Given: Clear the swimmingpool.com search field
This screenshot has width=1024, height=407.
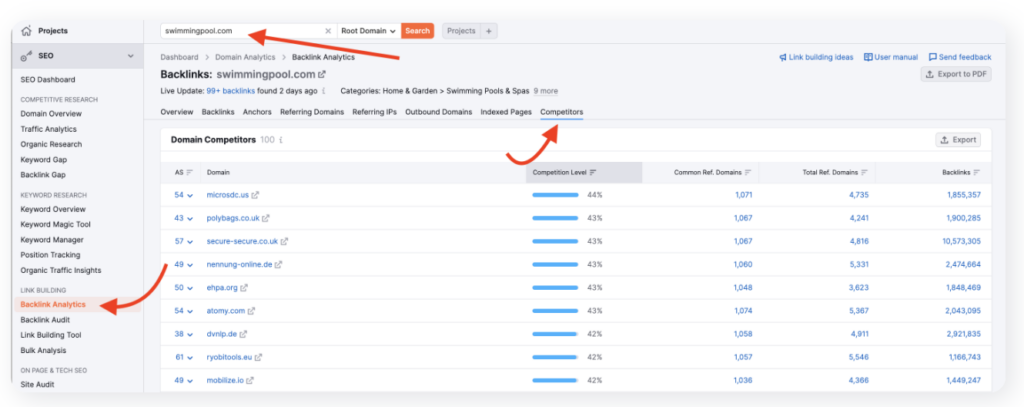Looking at the screenshot, I should [328, 31].
